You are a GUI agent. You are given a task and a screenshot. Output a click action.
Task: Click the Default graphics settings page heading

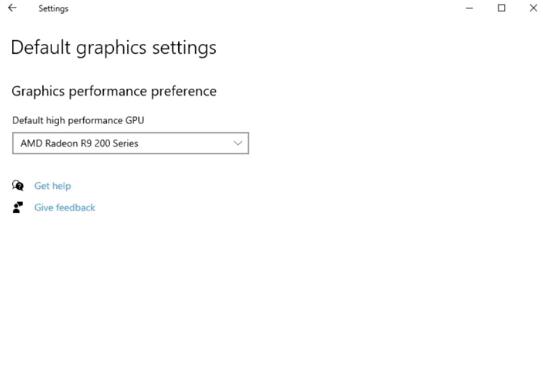tap(114, 48)
